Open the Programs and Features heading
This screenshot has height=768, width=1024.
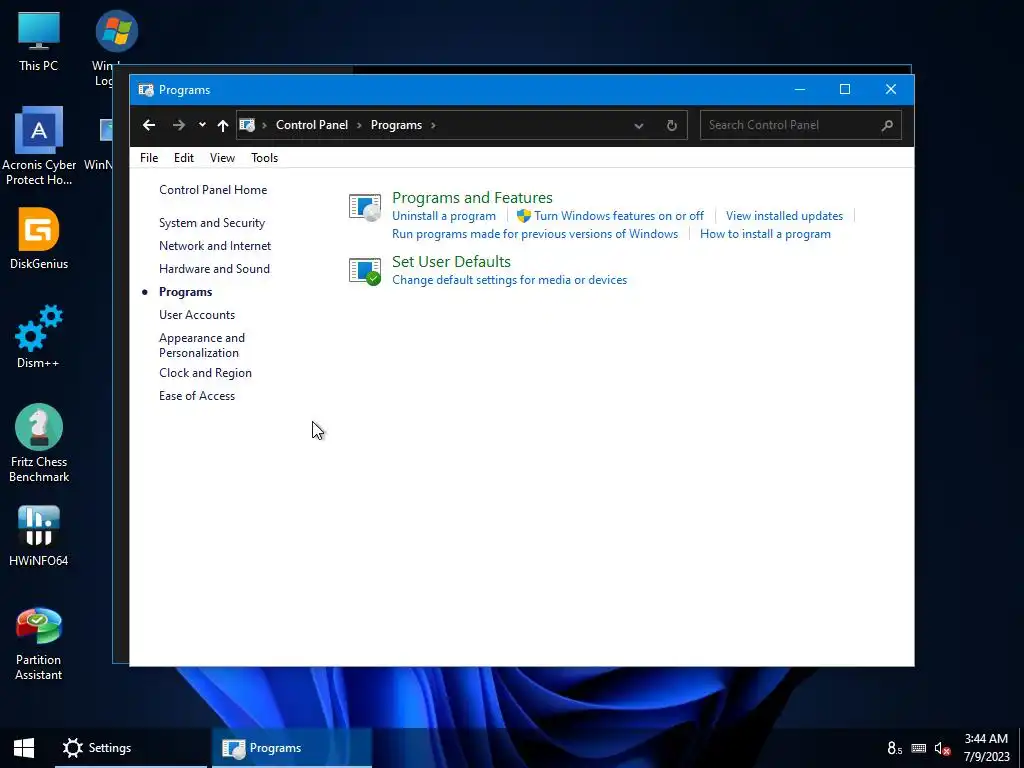472,197
